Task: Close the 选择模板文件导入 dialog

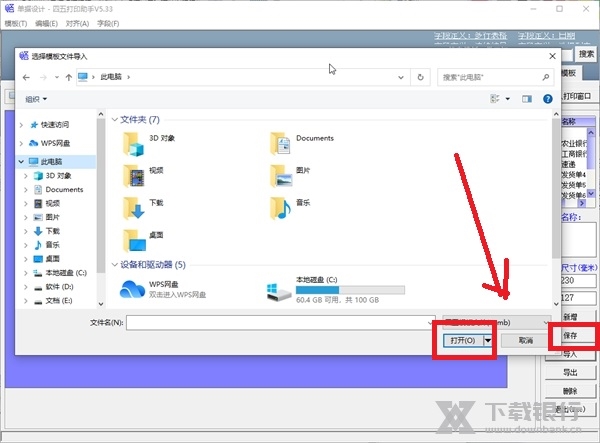Action: tap(552, 56)
